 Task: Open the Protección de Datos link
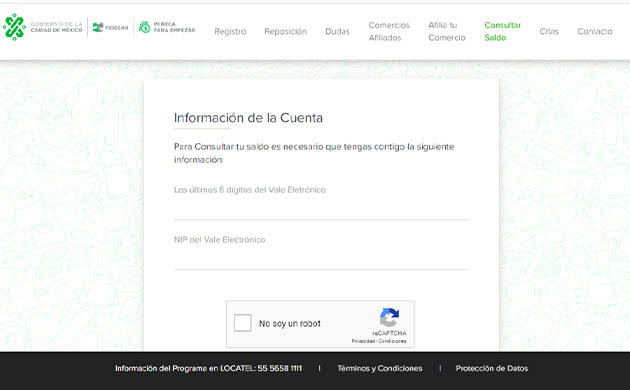(x=492, y=368)
